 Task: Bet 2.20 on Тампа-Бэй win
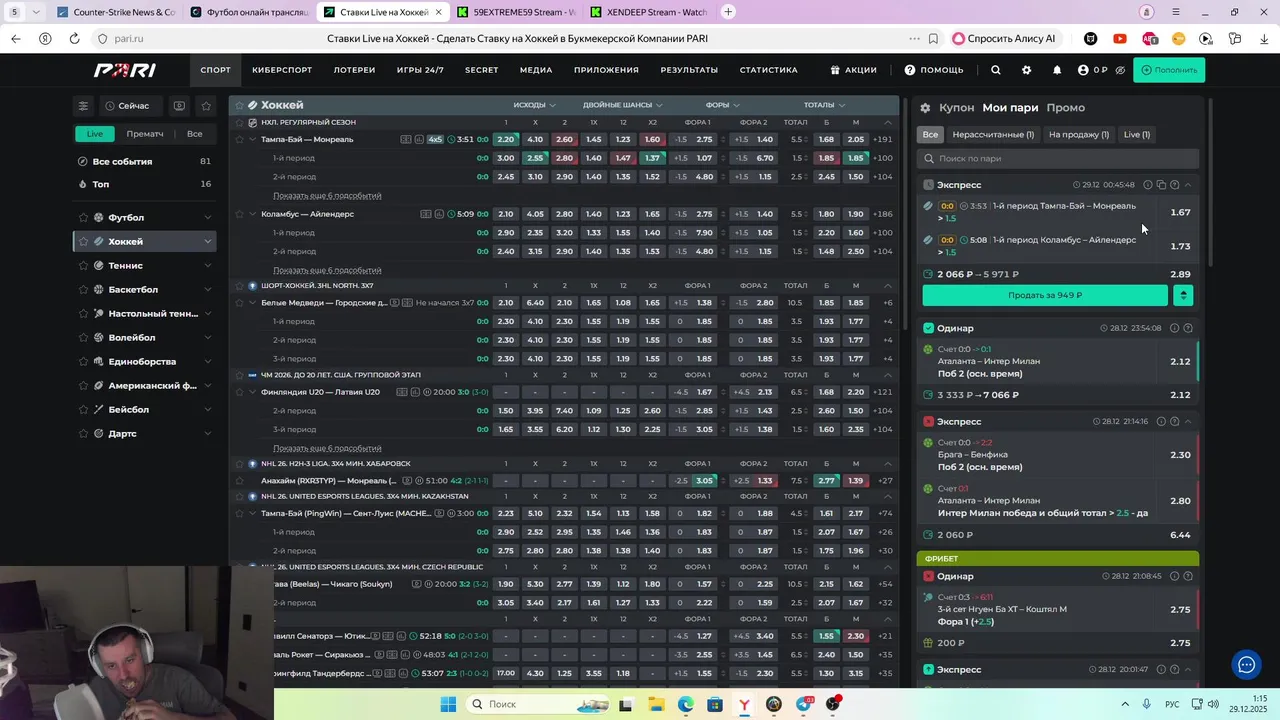coord(506,139)
